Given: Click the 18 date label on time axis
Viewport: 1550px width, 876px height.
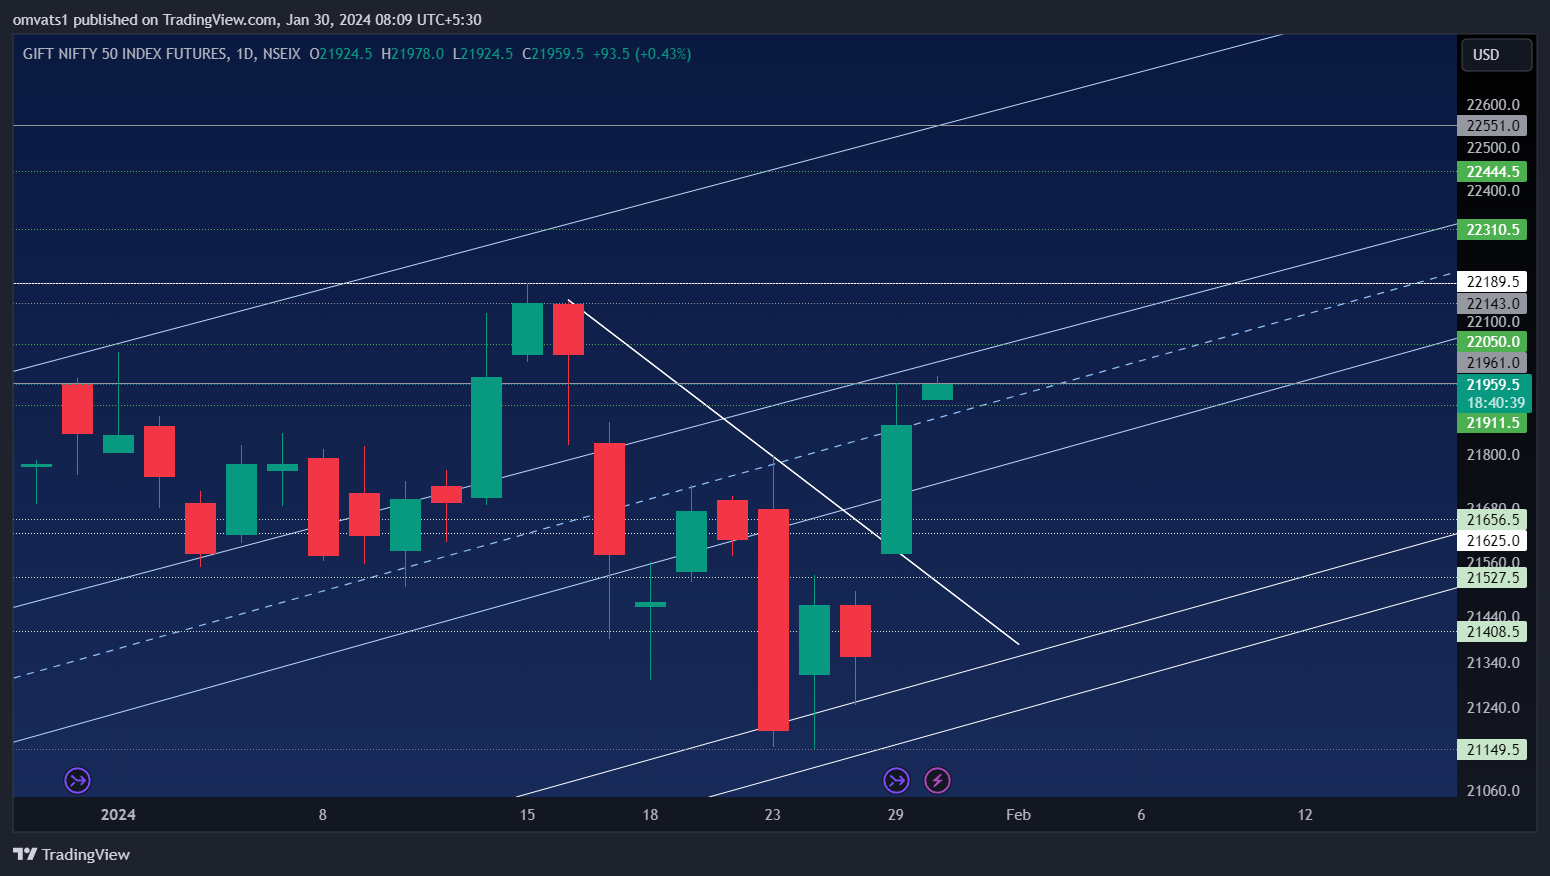Looking at the screenshot, I should (650, 815).
